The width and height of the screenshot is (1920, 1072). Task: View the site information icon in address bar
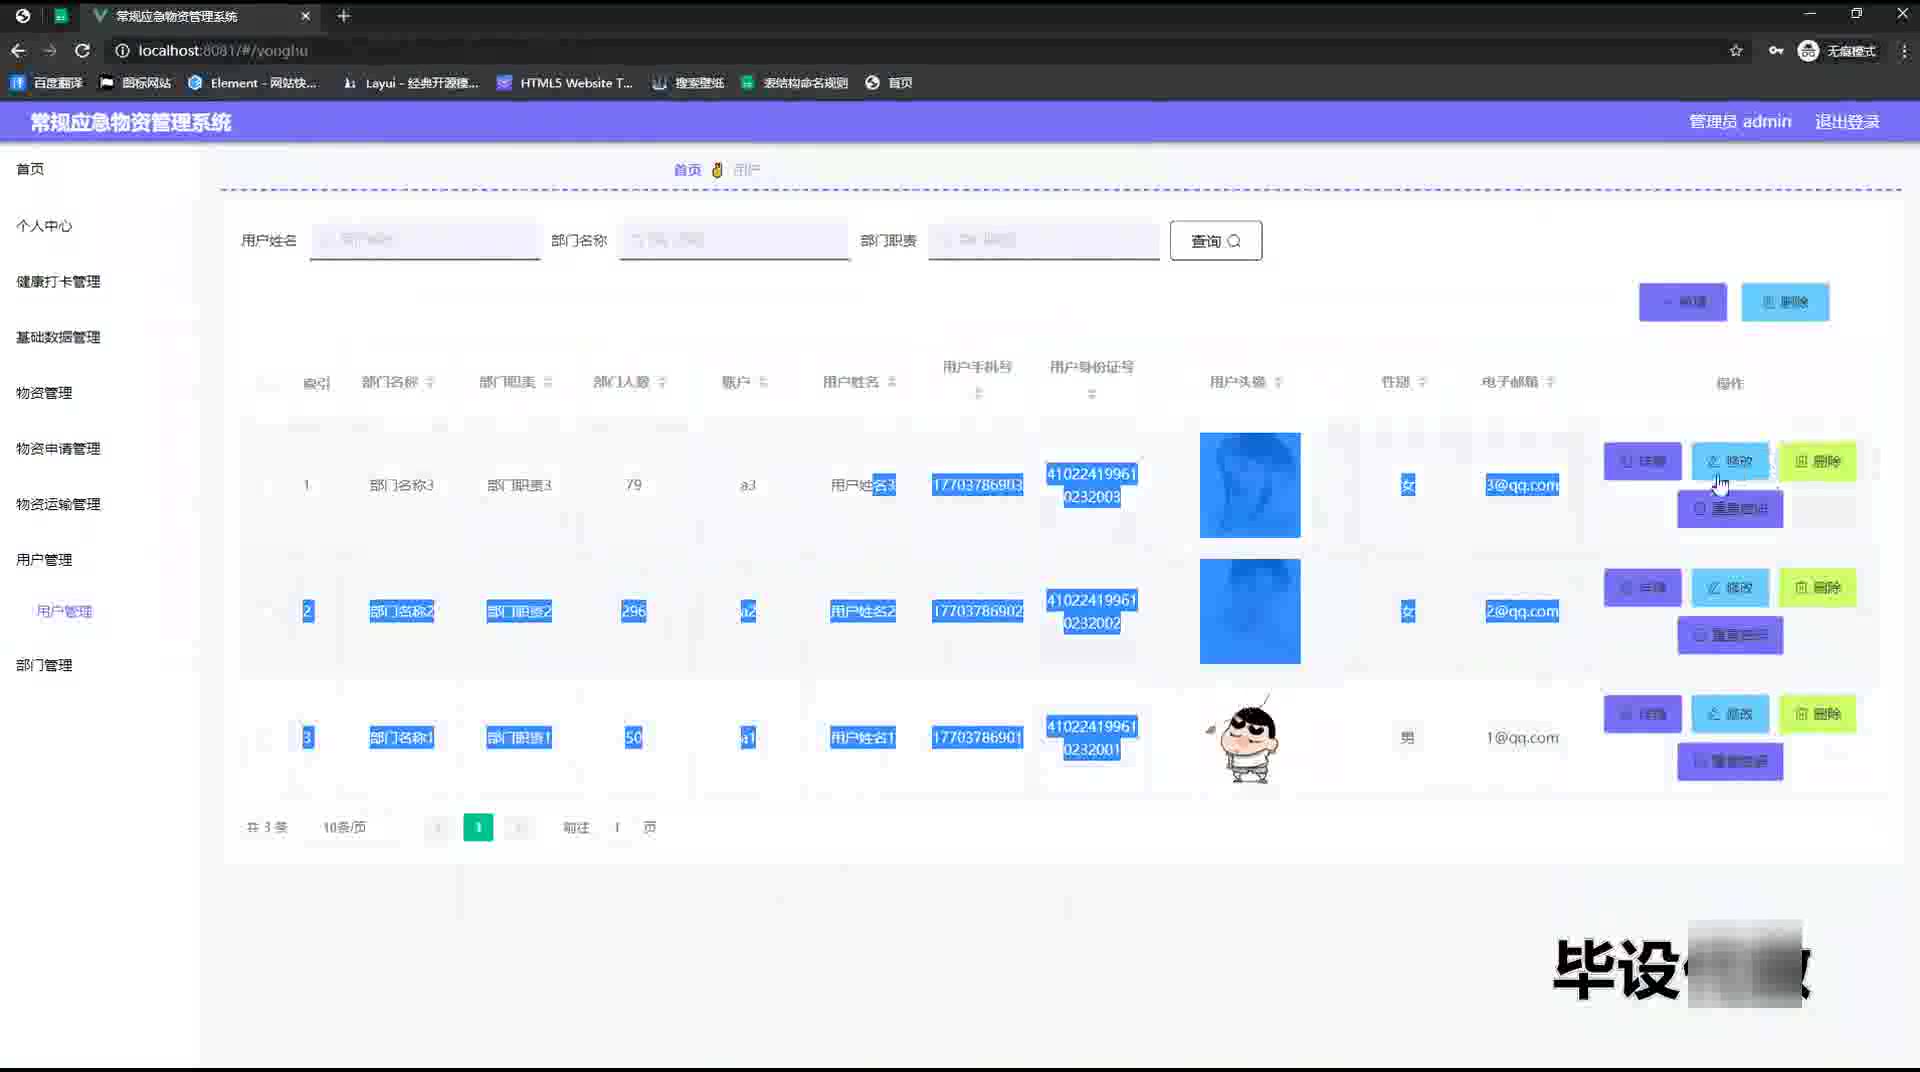(x=122, y=50)
